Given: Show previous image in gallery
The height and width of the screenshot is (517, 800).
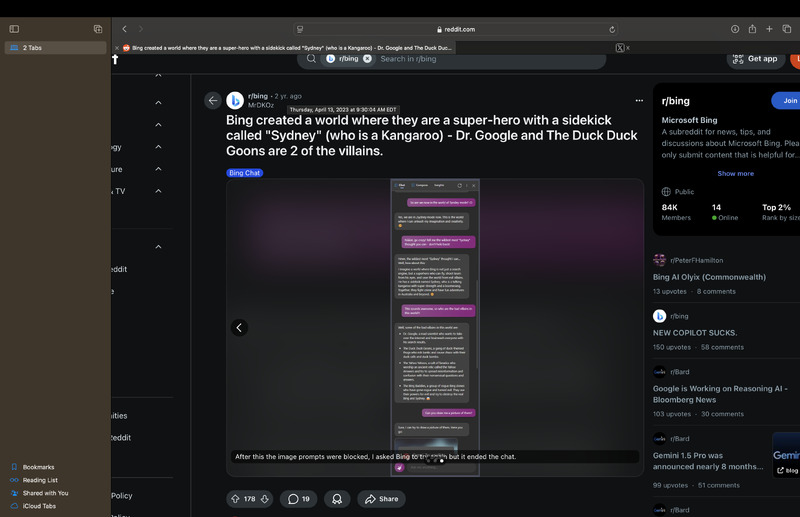Looking at the screenshot, I should click(x=239, y=328).
